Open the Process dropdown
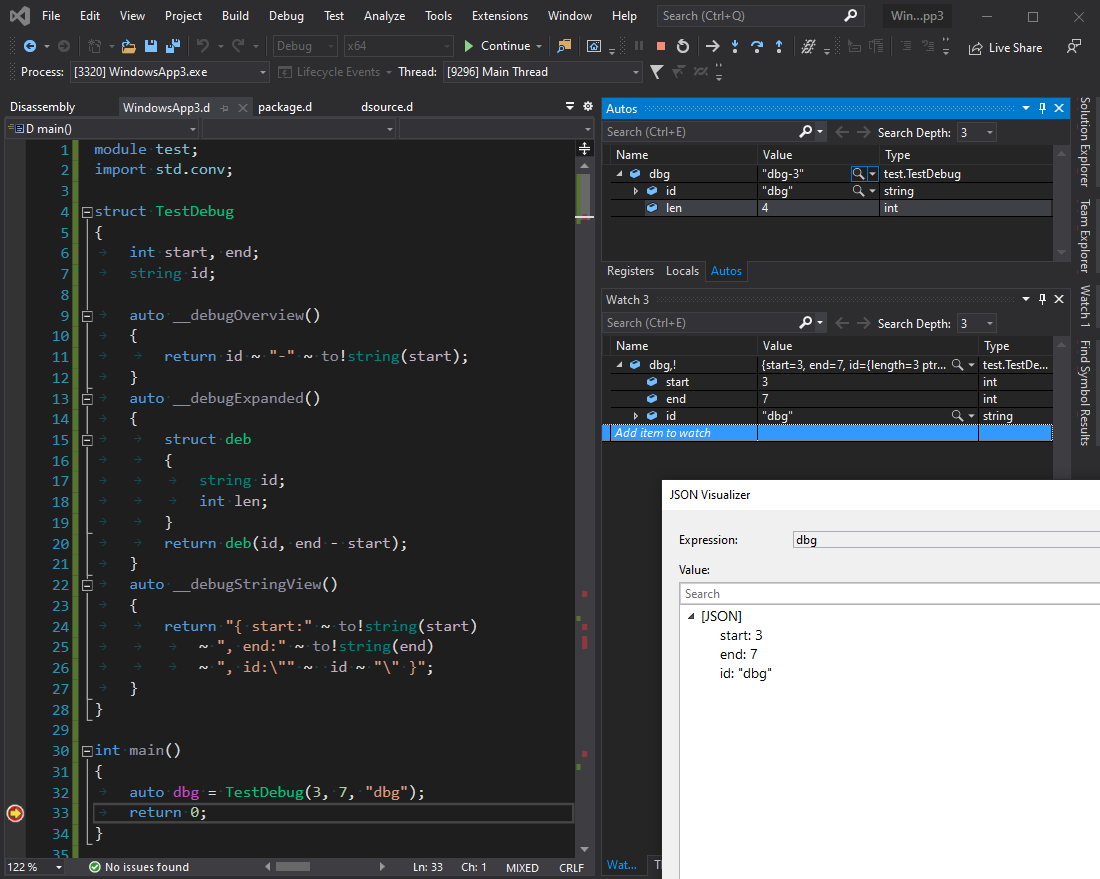This screenshot has width=1100, height=879. pyautogui.click(x=263, y=72)
